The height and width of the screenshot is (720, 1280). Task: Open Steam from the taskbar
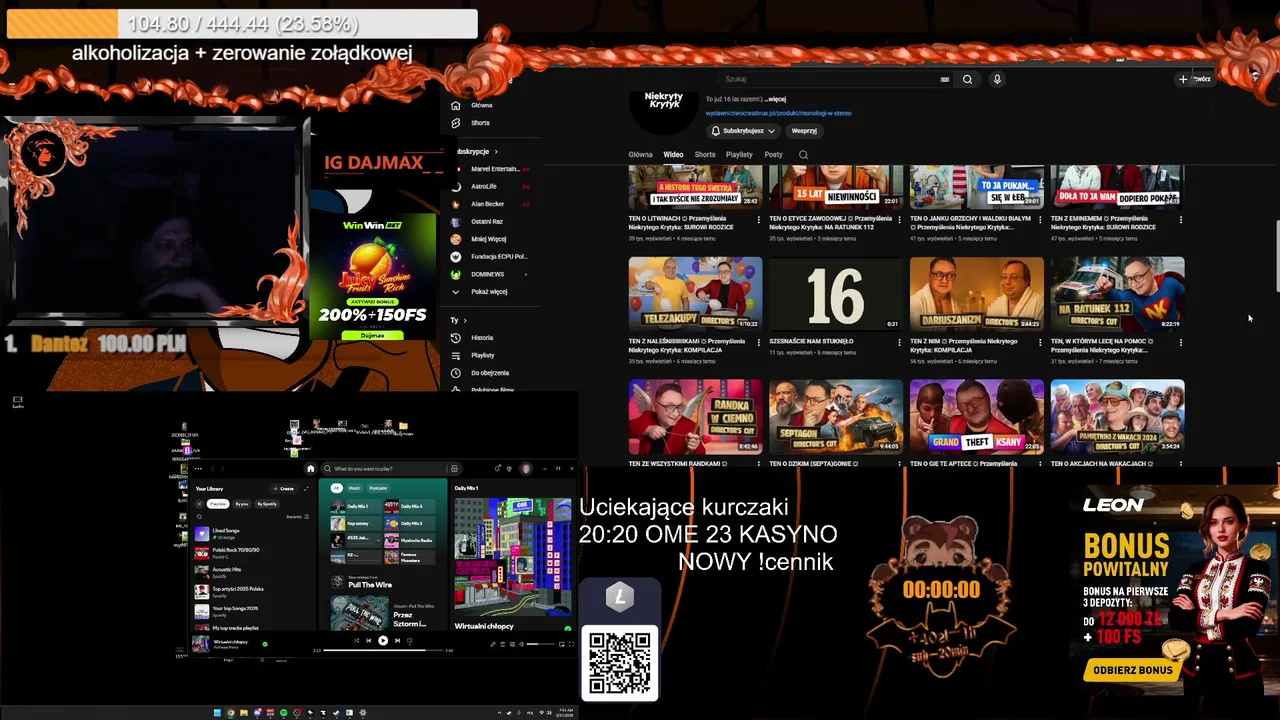click(336, 713)
